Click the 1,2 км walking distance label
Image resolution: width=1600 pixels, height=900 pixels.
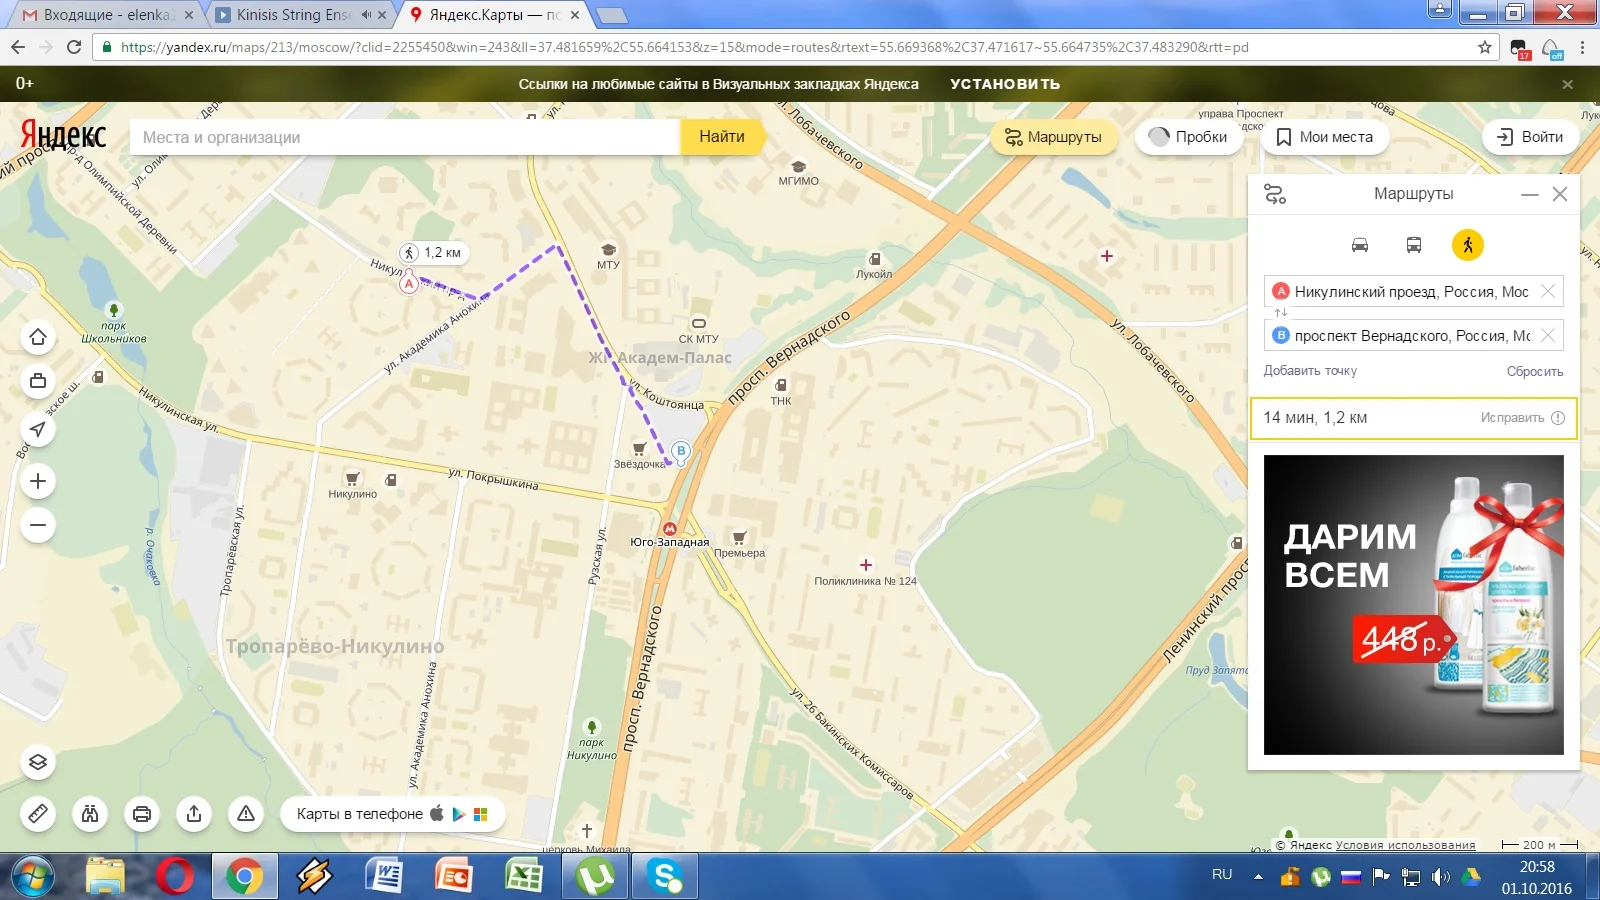pos(435,253)
